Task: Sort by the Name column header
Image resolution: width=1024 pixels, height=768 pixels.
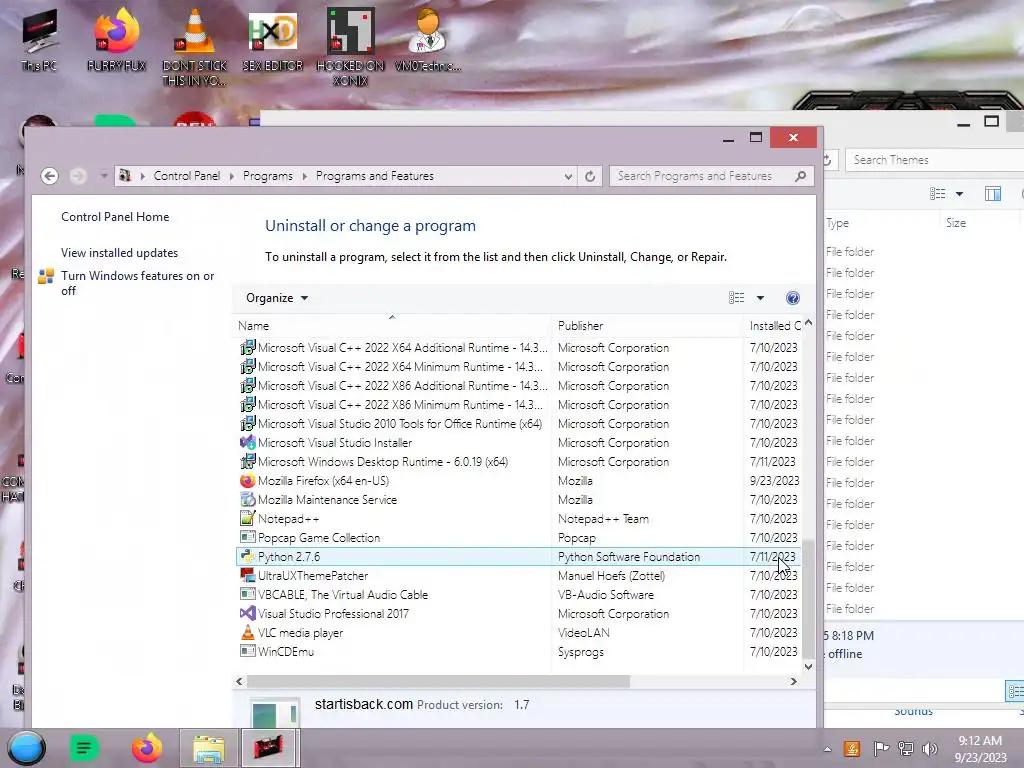Action: pos(392,325)
